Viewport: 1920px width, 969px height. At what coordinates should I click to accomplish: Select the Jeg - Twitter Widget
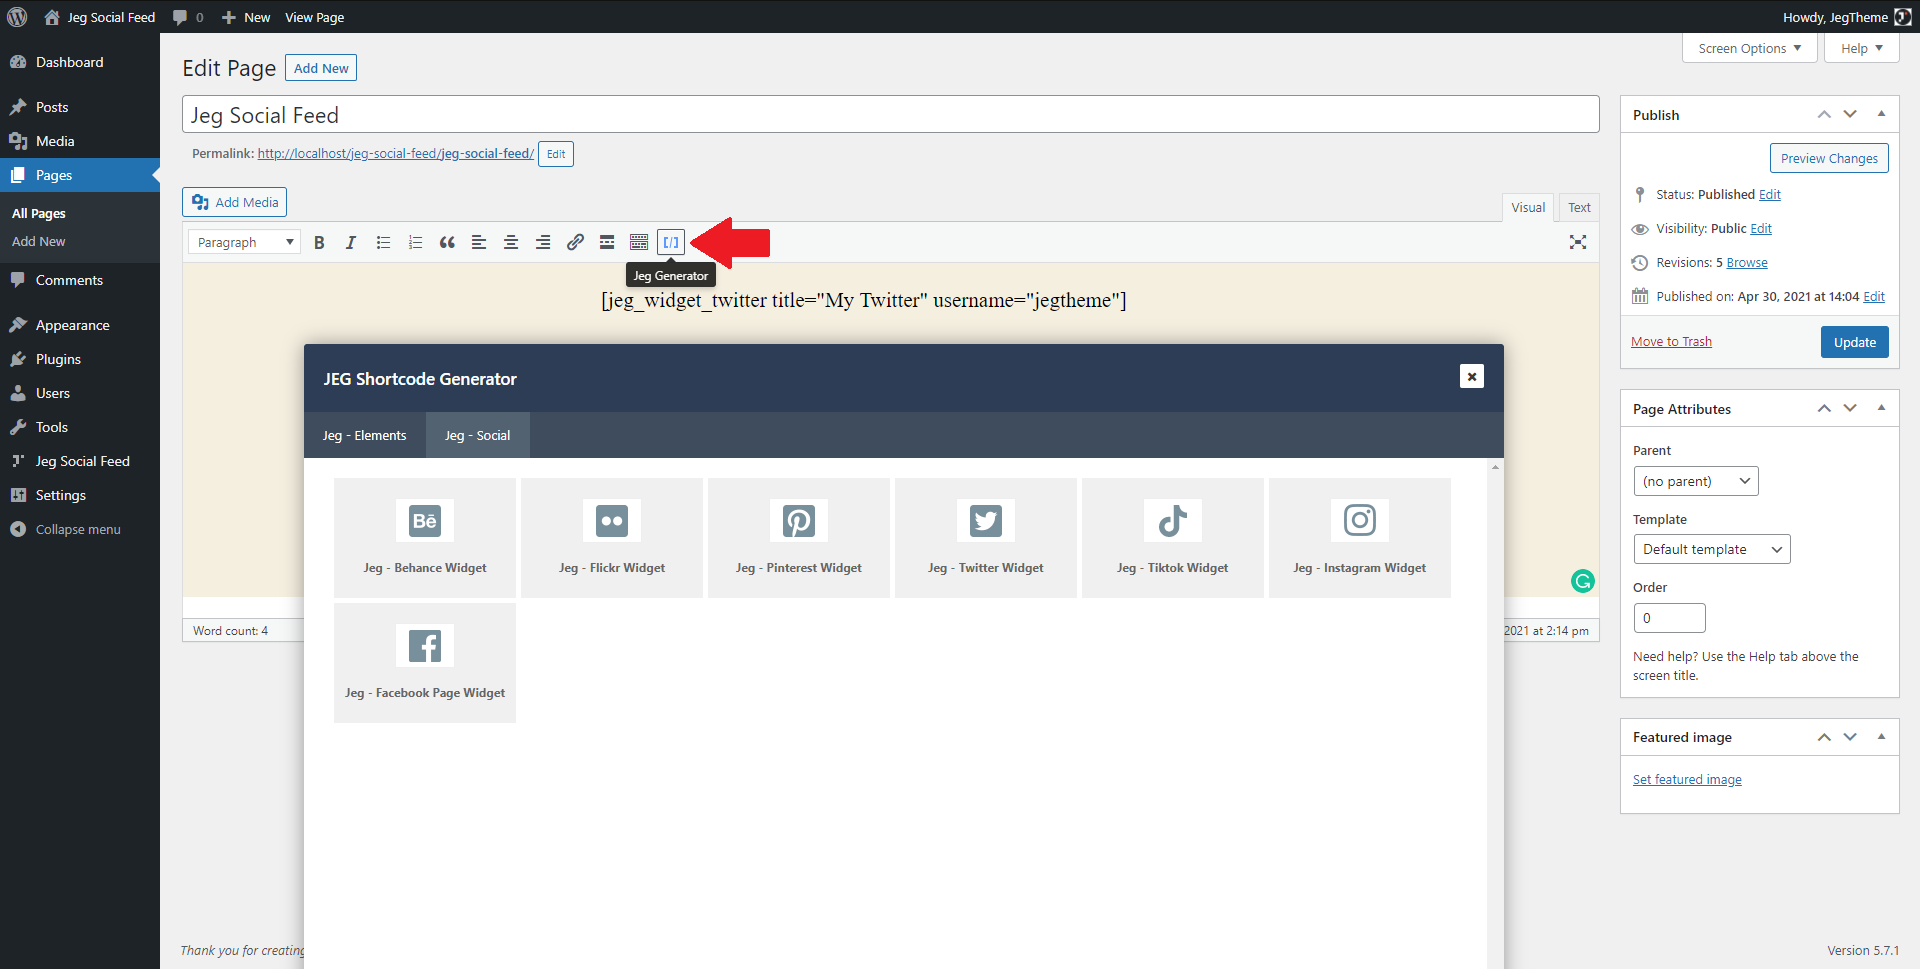coord(985,537)
